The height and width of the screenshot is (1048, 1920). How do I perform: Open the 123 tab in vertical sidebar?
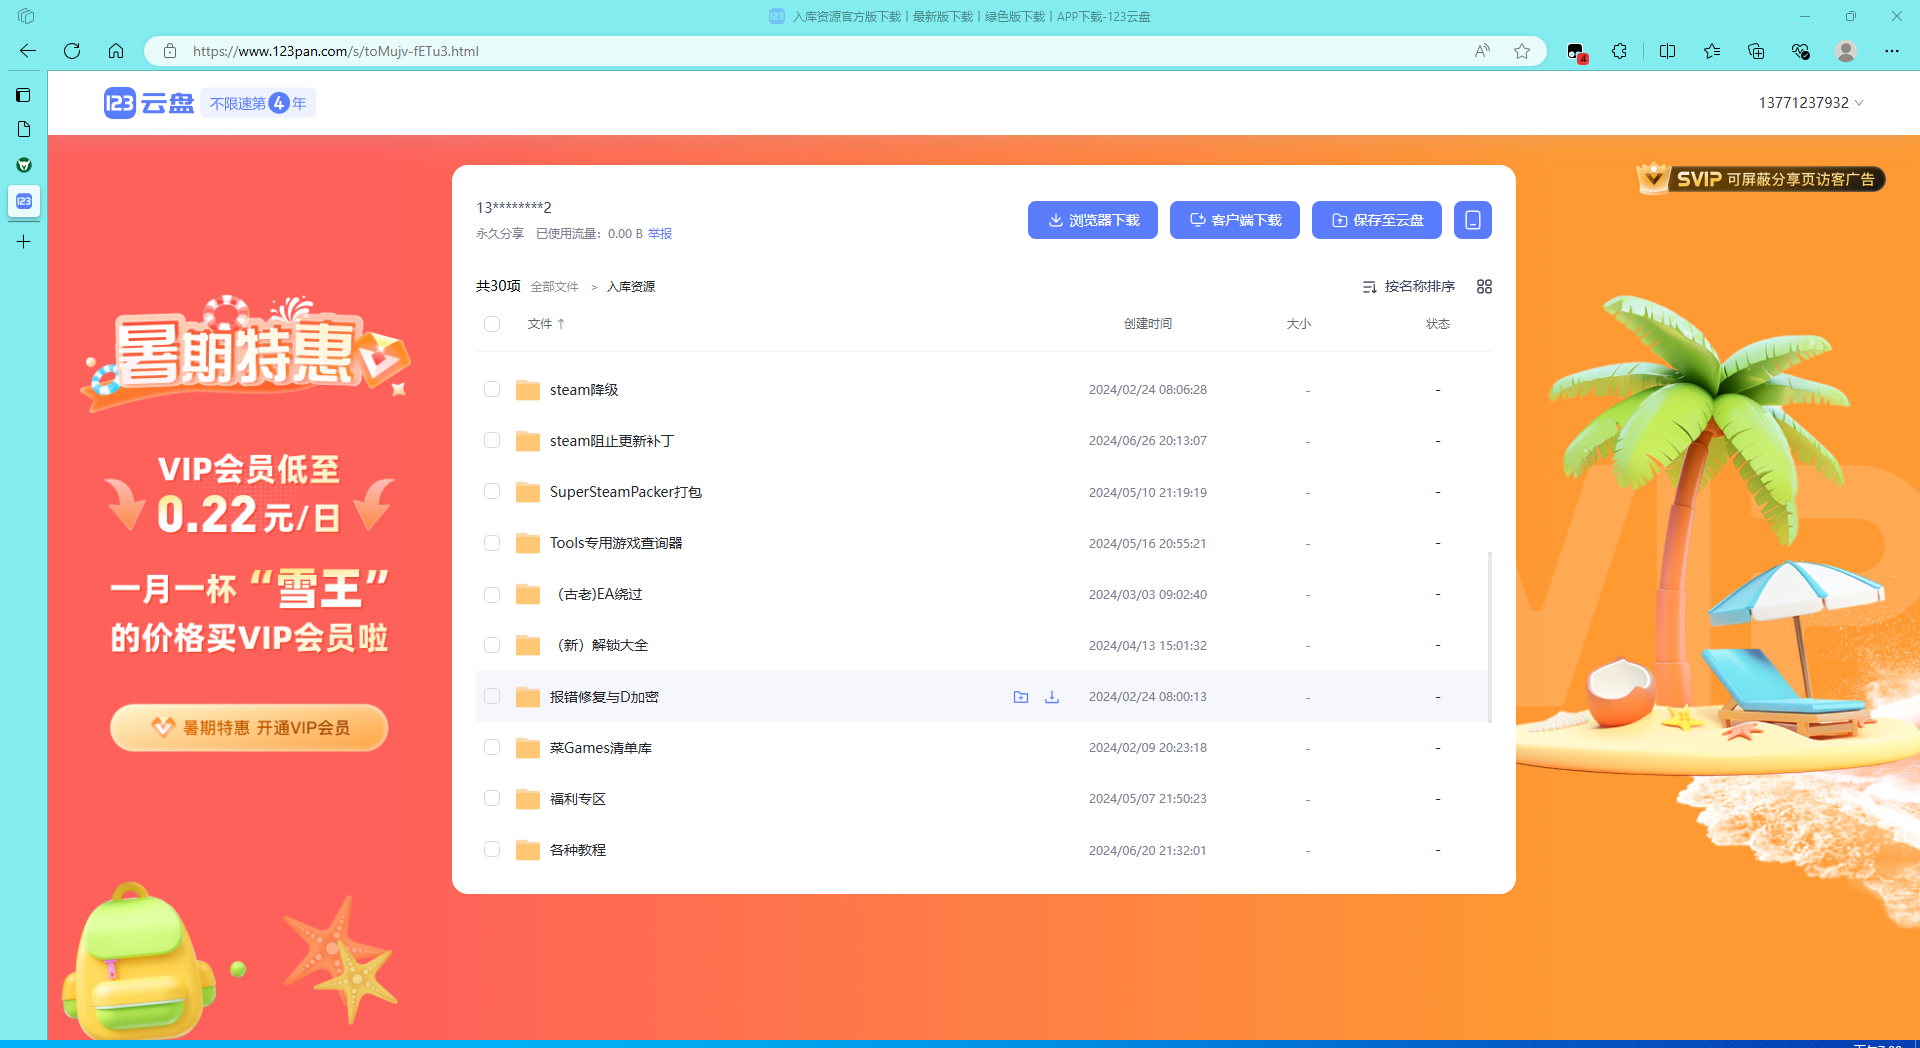24,201
